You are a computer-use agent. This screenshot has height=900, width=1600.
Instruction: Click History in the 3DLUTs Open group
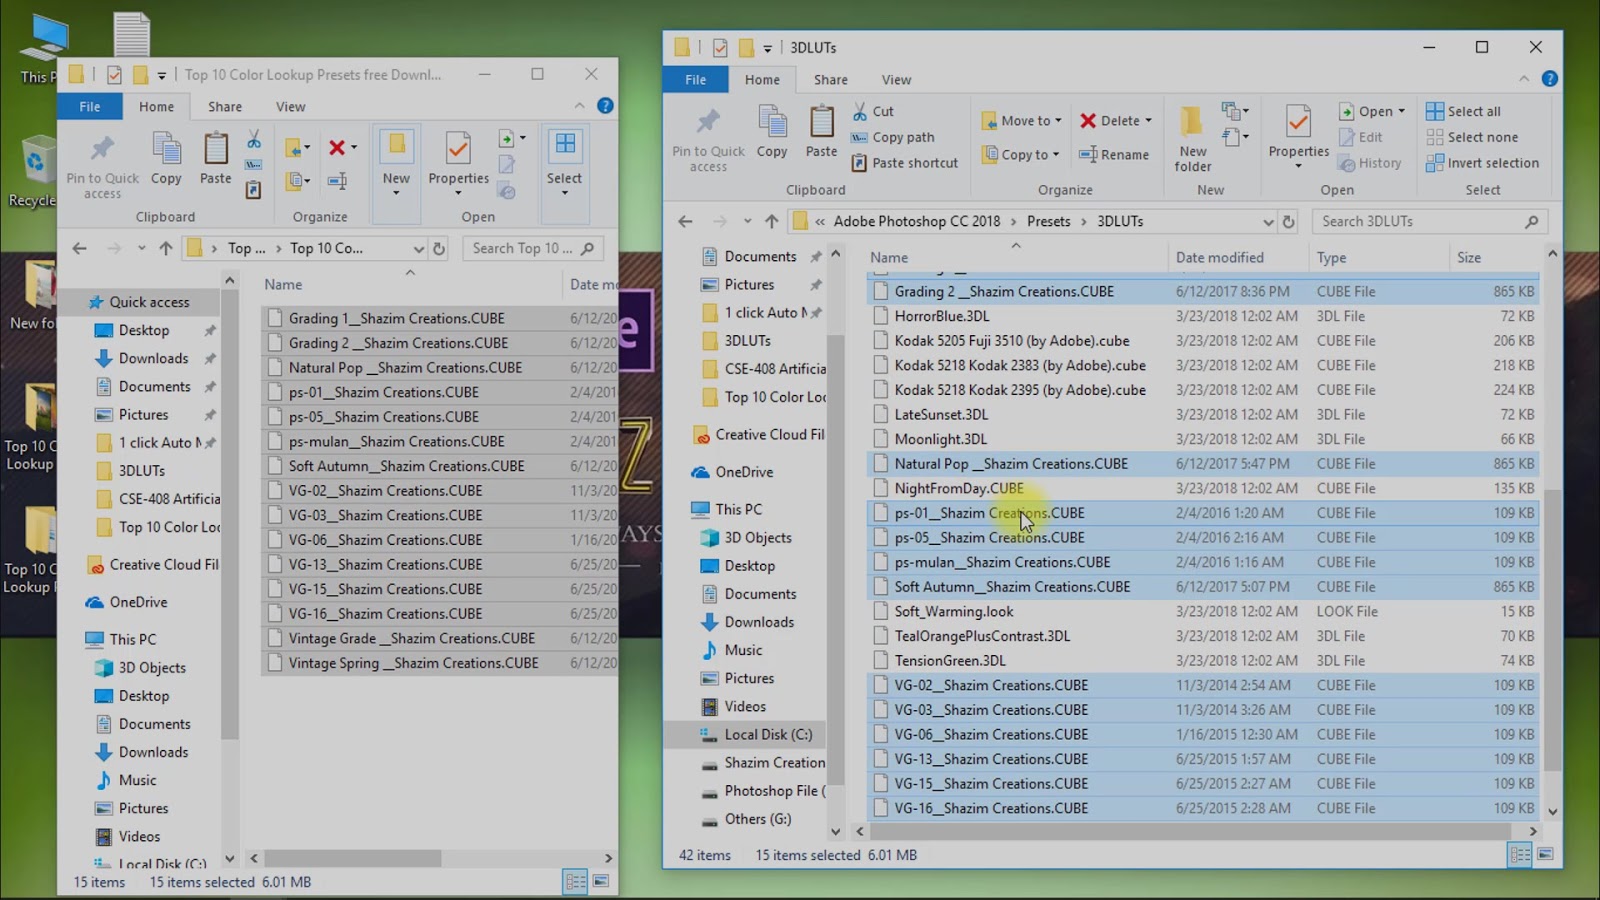coord(1369,163)
